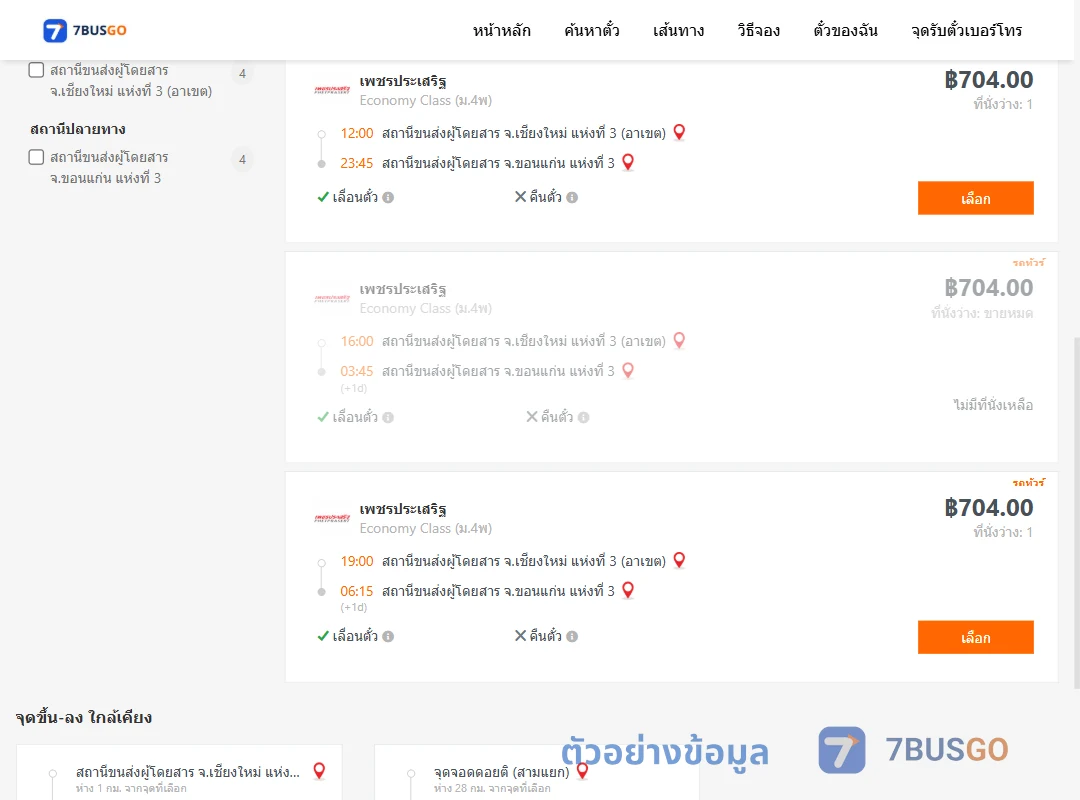Click map pin on nearby Chiang Mai station card

point(319,771)
